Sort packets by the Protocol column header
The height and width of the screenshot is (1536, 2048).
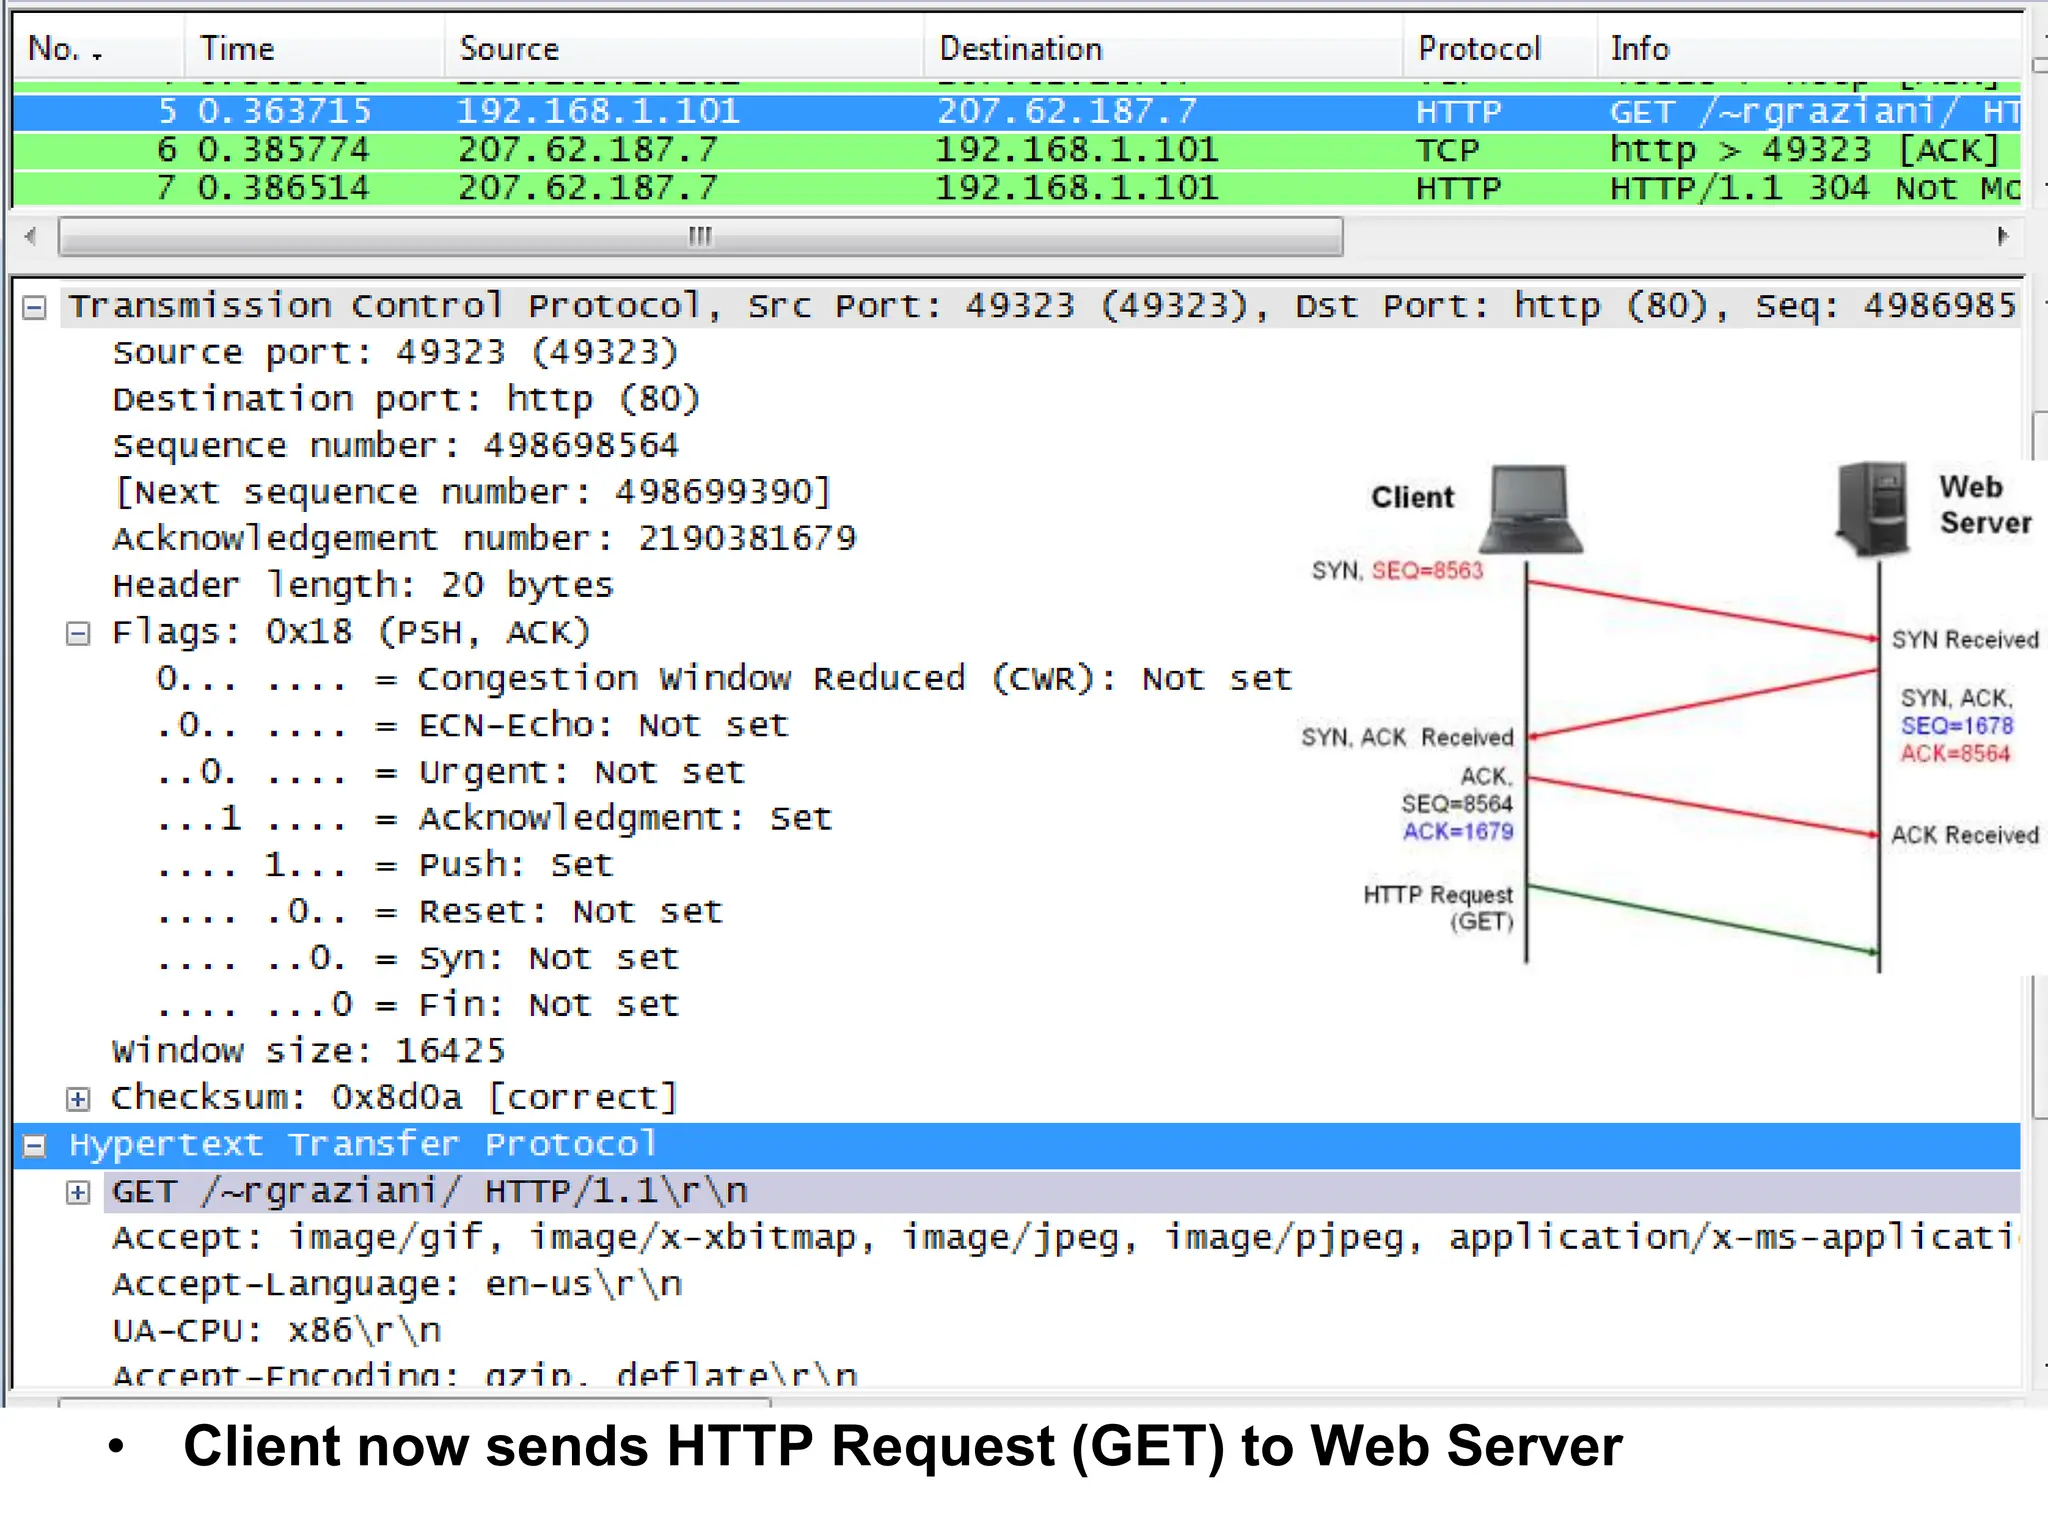click(x=1500, y=49)
